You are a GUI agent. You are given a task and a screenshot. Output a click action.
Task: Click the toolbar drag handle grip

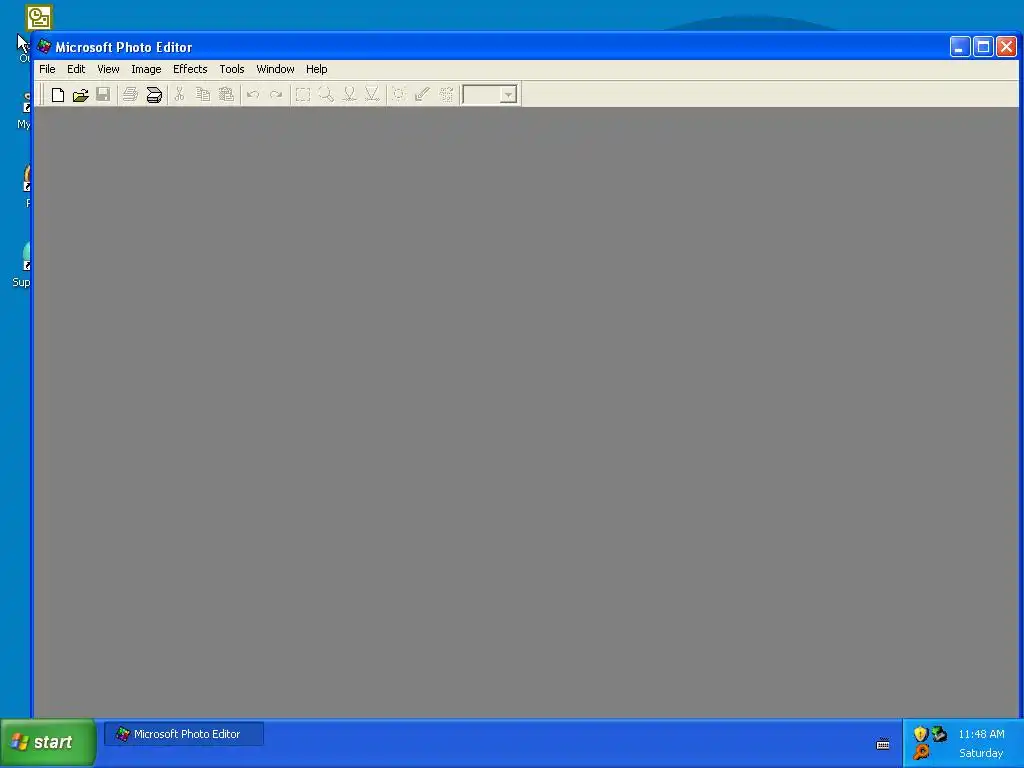[x=42, y=95]
